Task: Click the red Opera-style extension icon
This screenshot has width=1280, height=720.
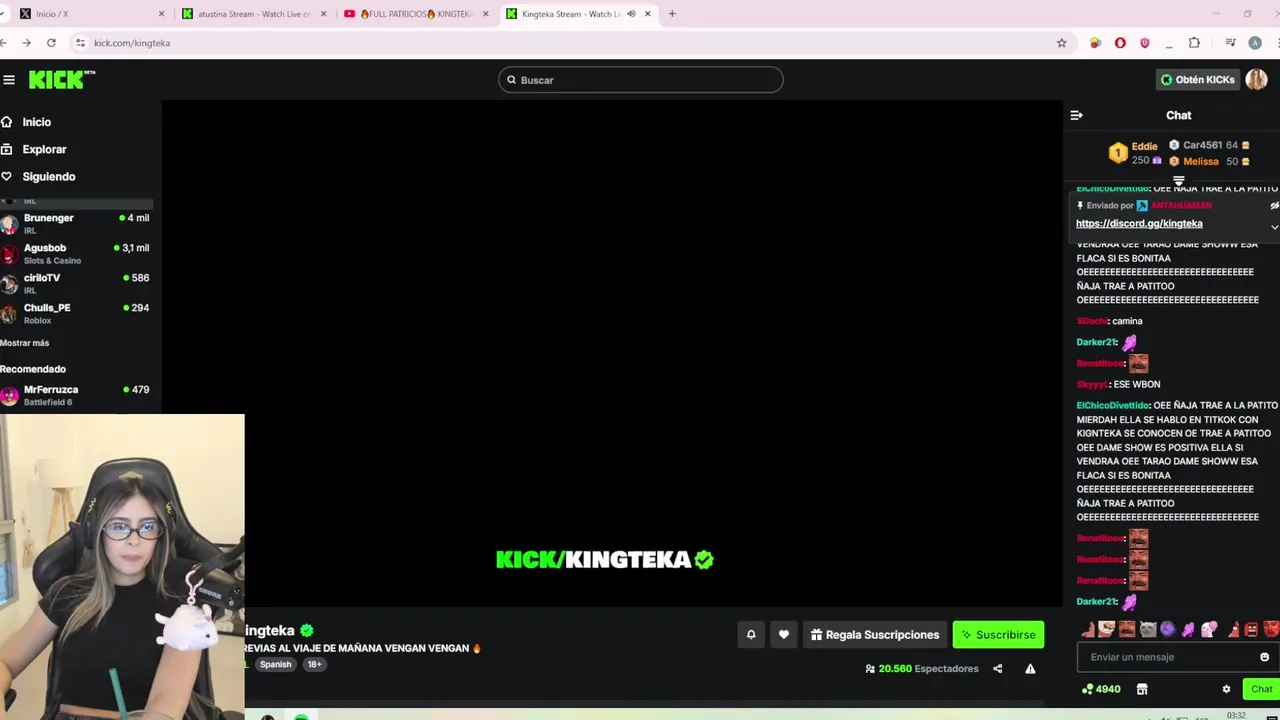Action: click(x=1120, y=43)
